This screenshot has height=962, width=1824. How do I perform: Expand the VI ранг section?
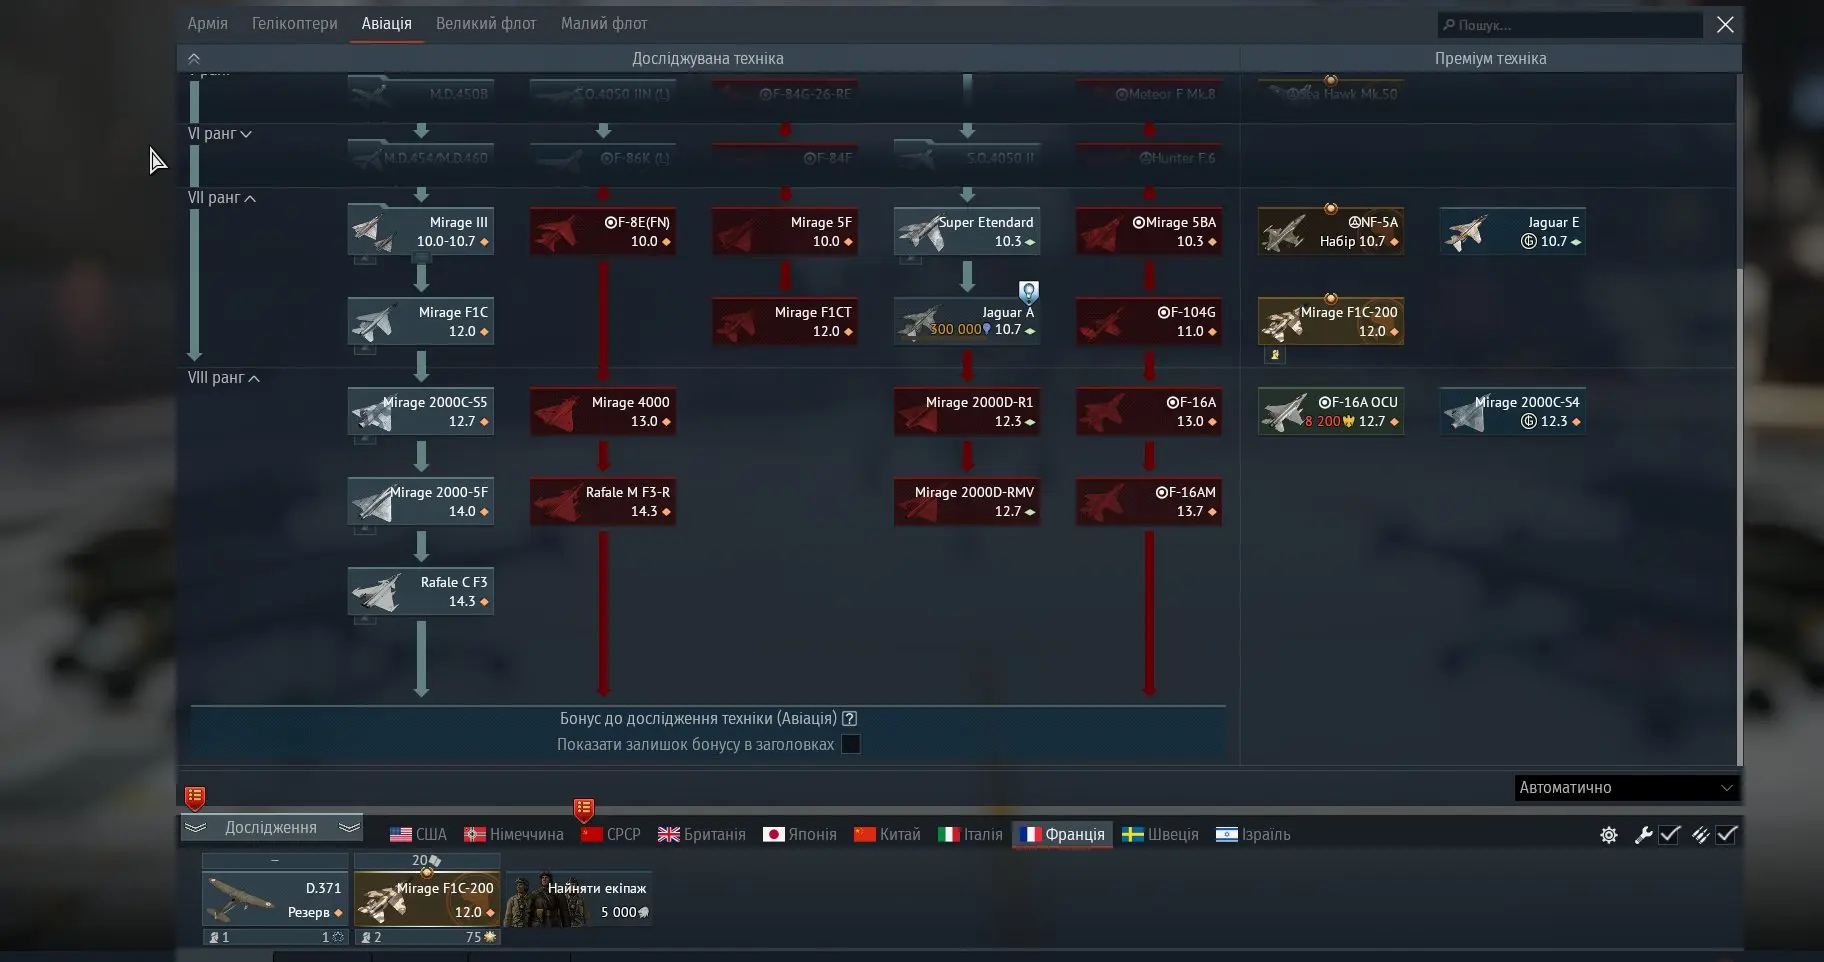click(x=220, y=134)
